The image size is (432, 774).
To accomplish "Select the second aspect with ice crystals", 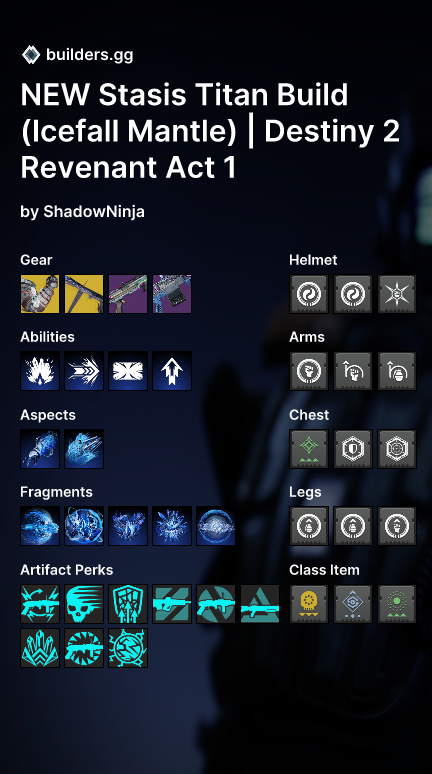I will pos(84,449).
